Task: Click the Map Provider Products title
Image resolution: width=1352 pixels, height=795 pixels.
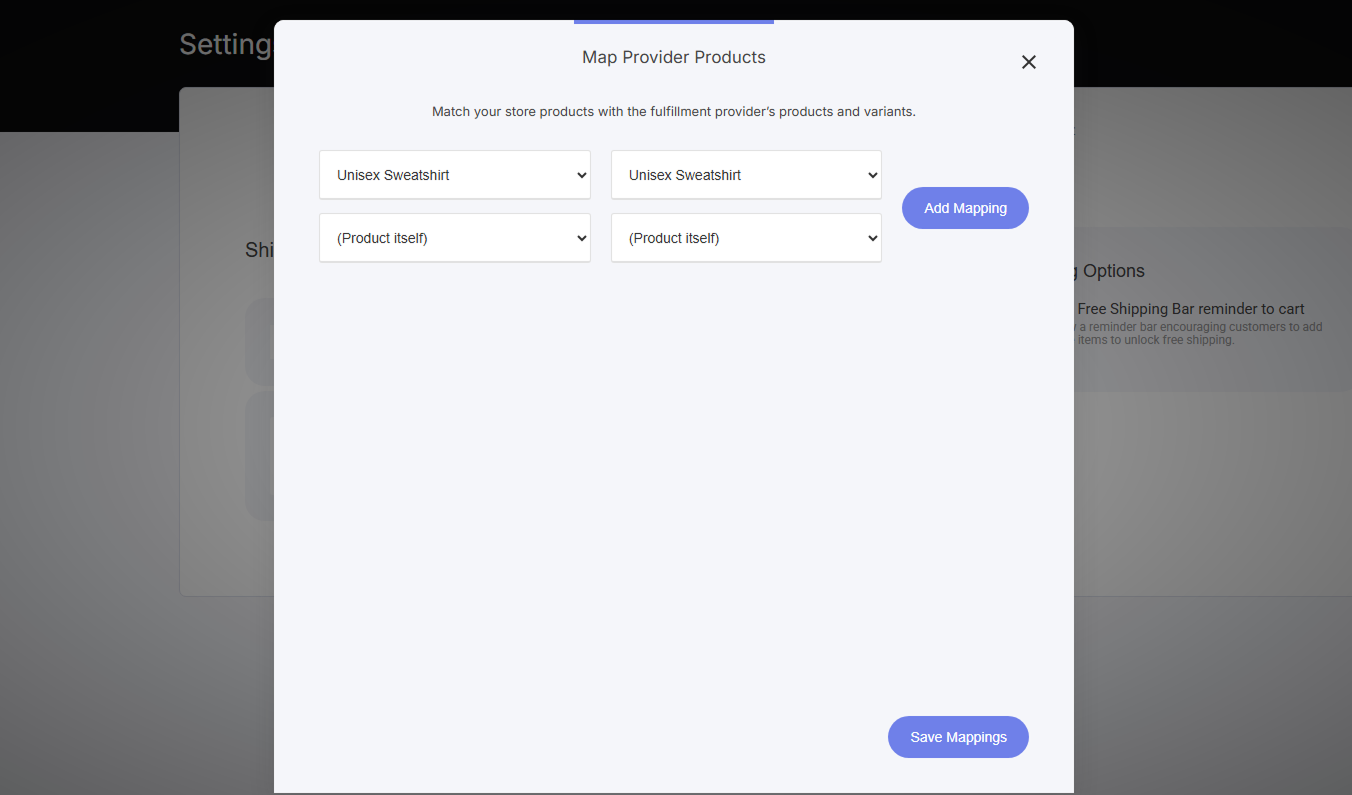Action: [x=674, y=58]
